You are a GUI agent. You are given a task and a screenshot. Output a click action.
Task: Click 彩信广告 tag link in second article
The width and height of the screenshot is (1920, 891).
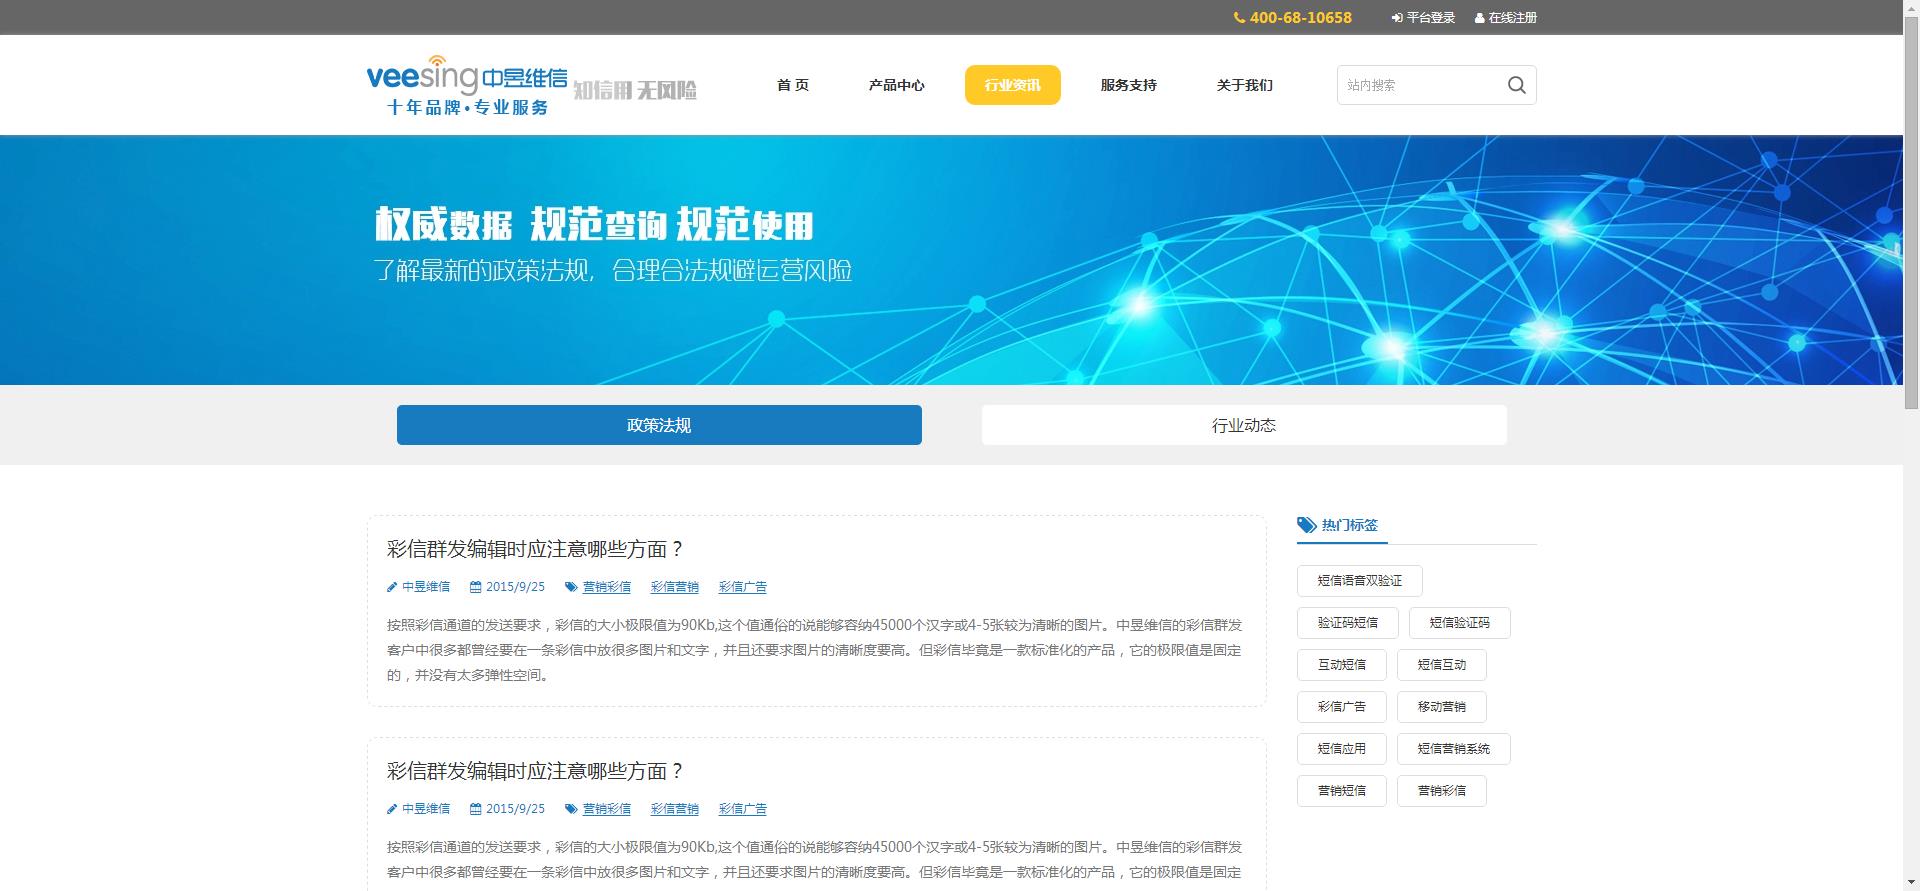742,809
